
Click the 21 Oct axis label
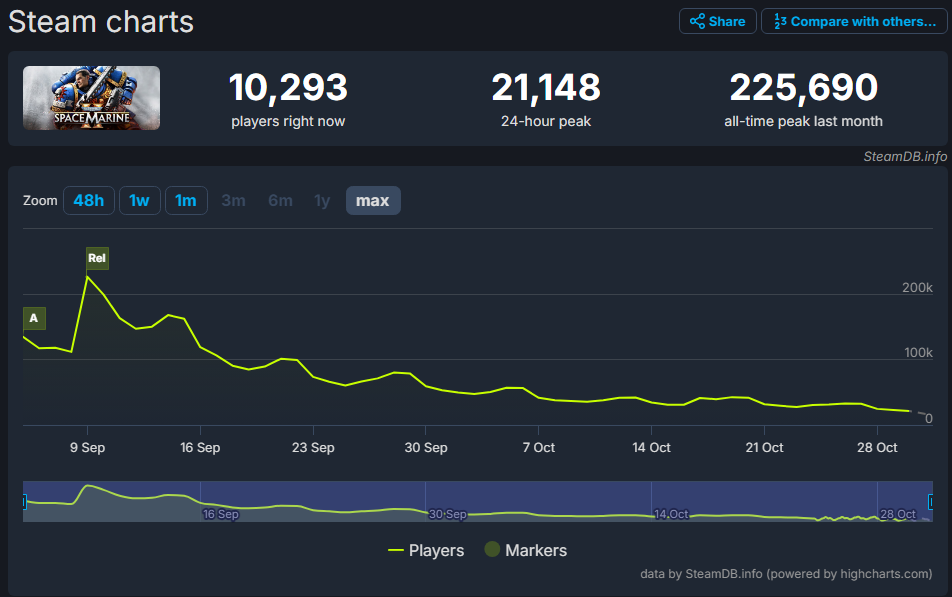(764, 448)
